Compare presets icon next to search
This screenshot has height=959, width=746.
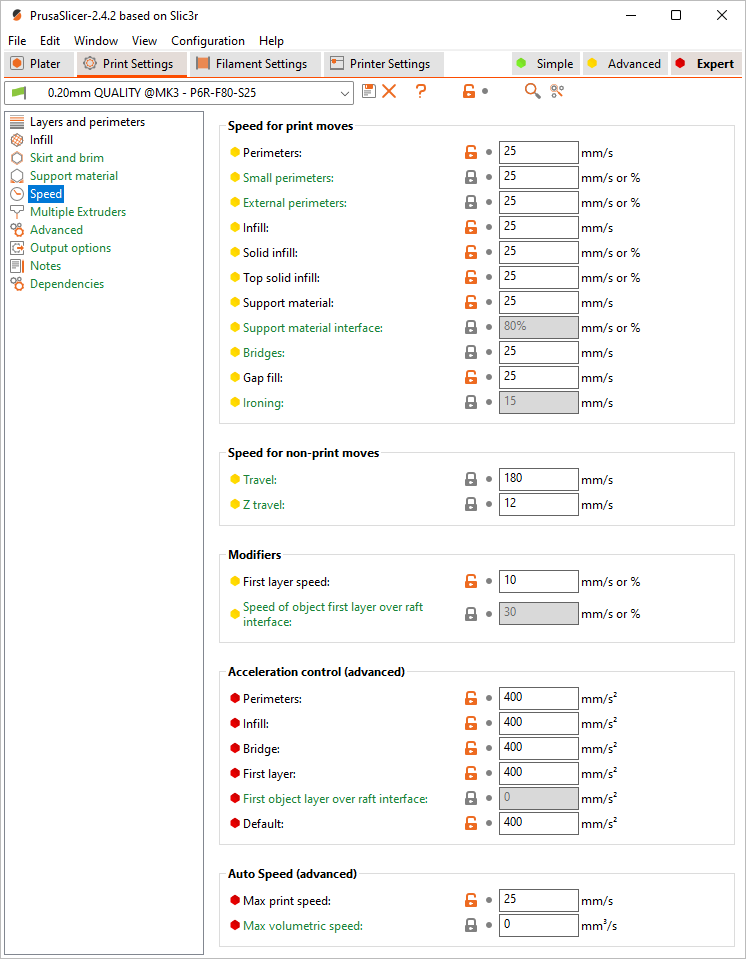point(556,91)
